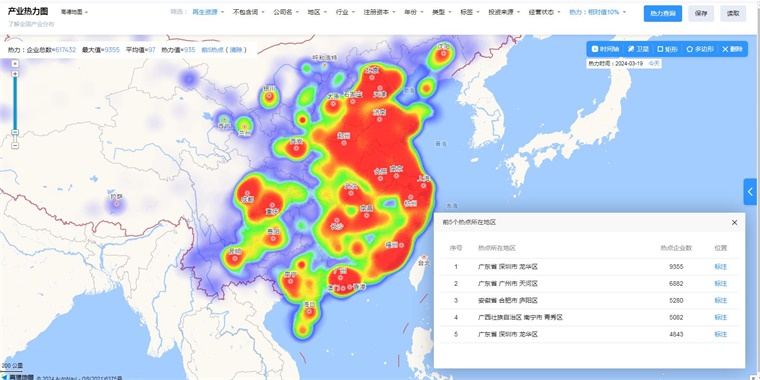Toggle the 卫星 satellite view
Viewport: 760px width, 380px height.
pos(638,49)
